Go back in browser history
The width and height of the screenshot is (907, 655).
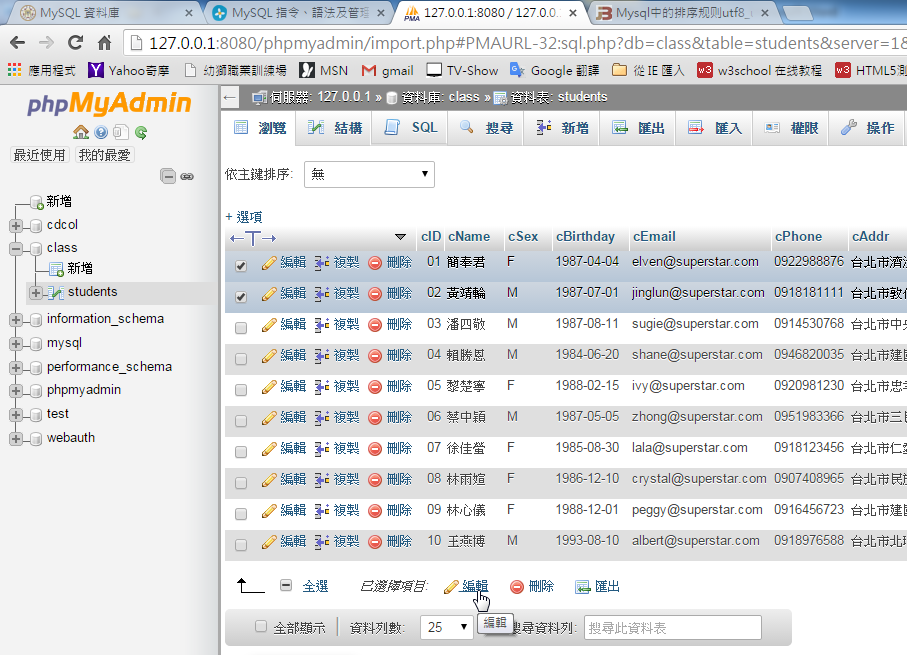18,42
